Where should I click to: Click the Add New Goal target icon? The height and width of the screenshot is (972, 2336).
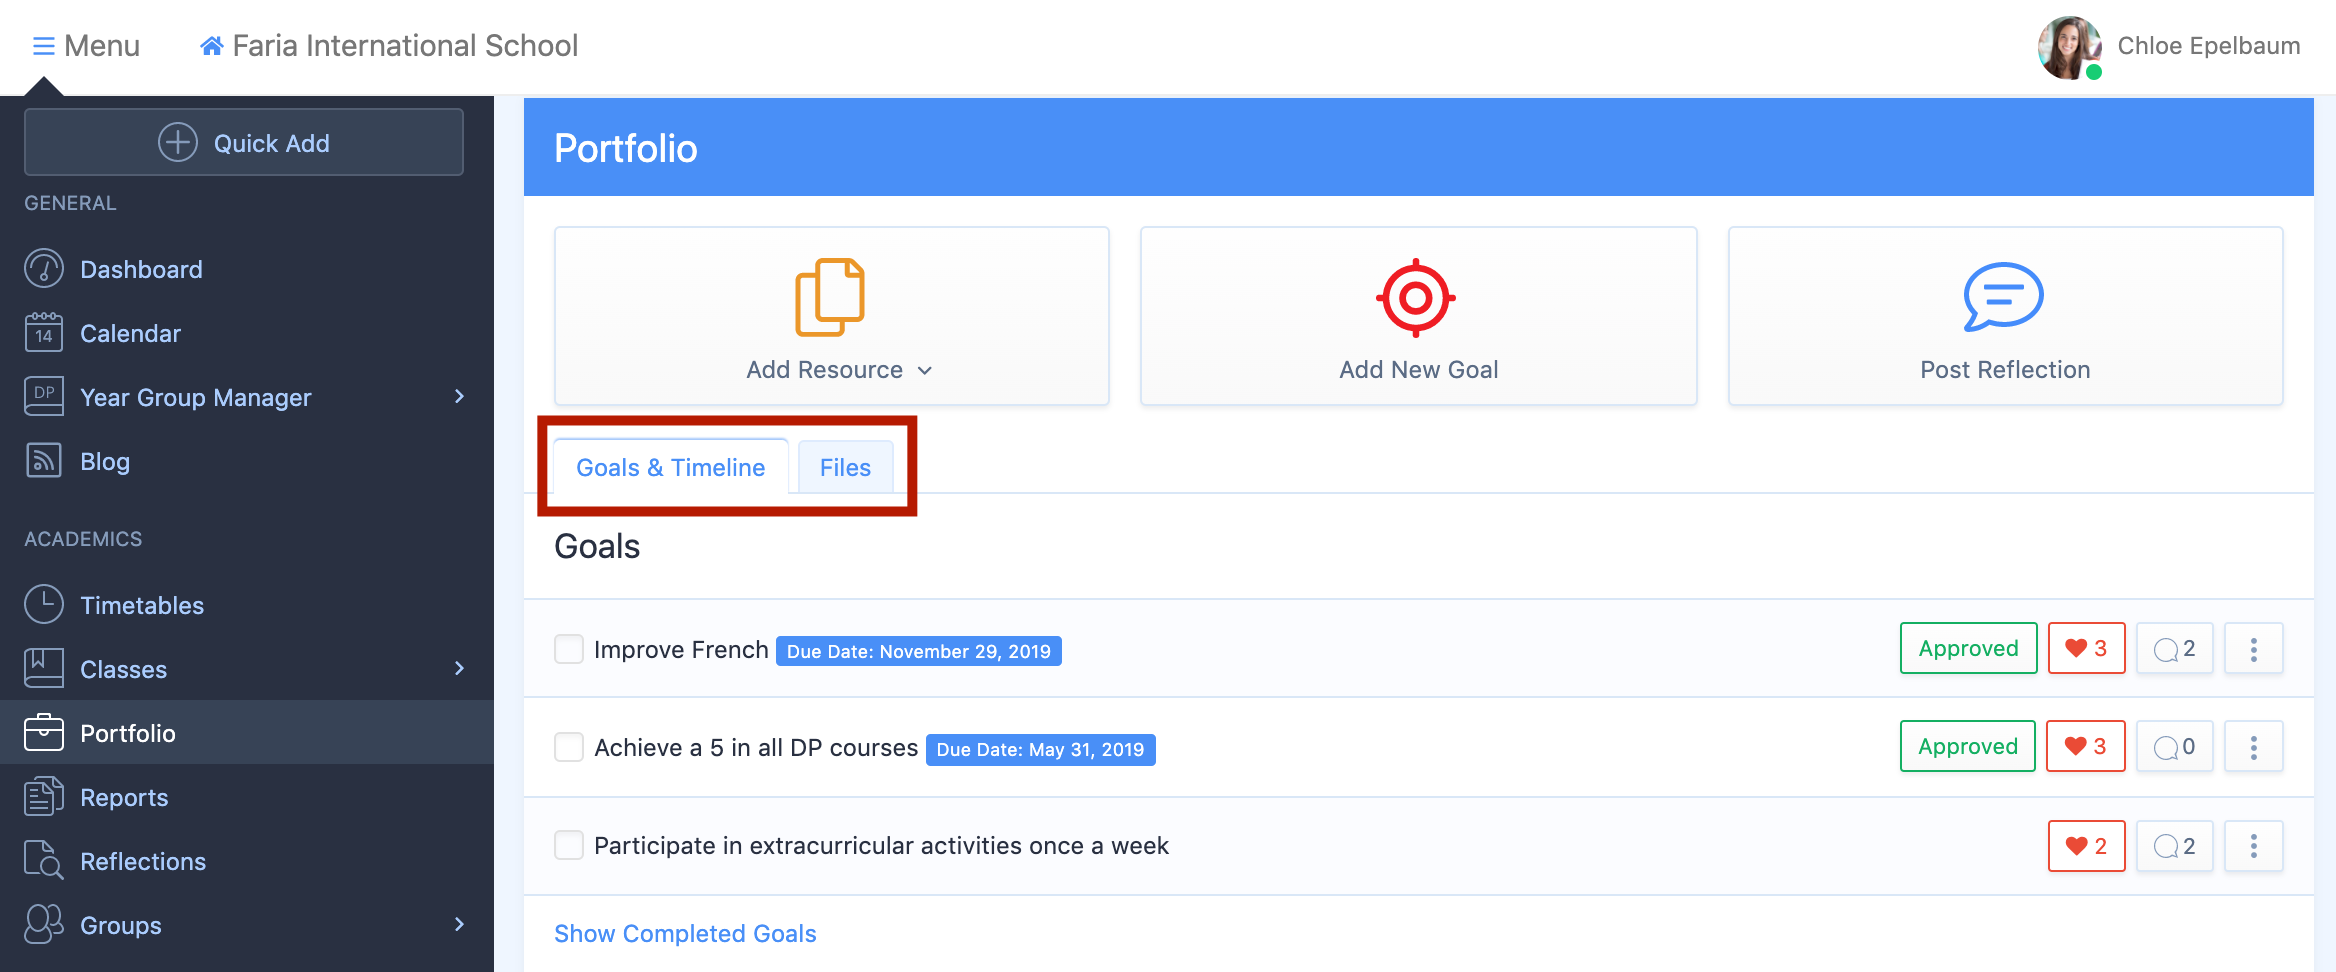[x=1415, y=298]
